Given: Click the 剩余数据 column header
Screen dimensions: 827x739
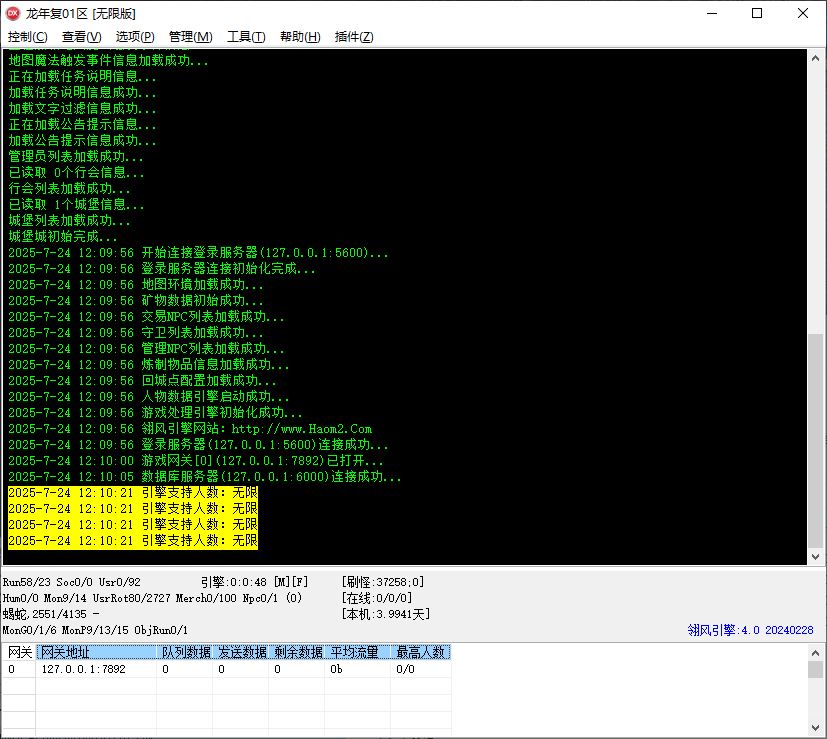Looking at the screenshot, I should (x=297, y=652).
